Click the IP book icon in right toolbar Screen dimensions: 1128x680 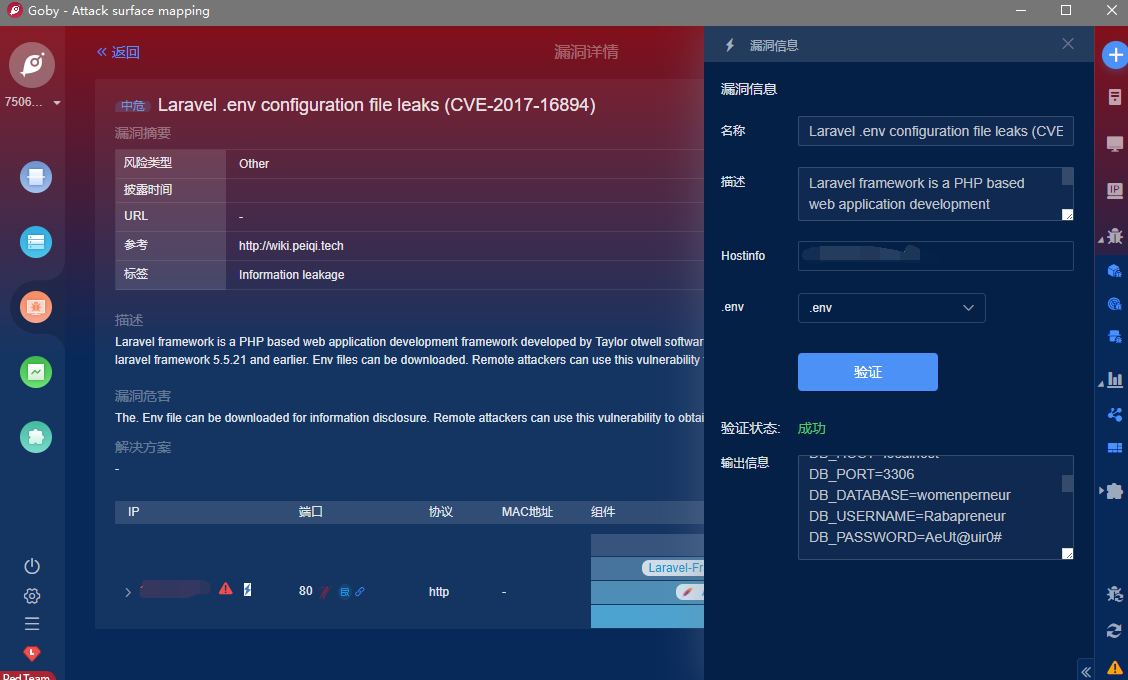[x=1114, y=190]
